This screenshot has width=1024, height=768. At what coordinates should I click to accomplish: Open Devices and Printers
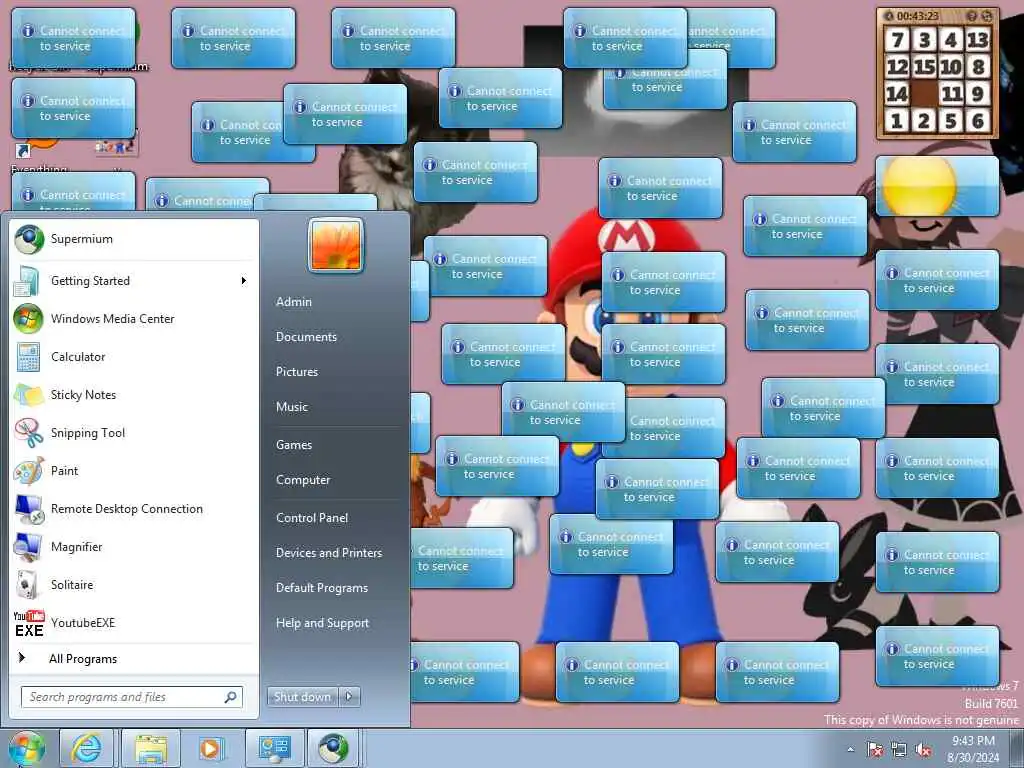[x=329, y=553]
